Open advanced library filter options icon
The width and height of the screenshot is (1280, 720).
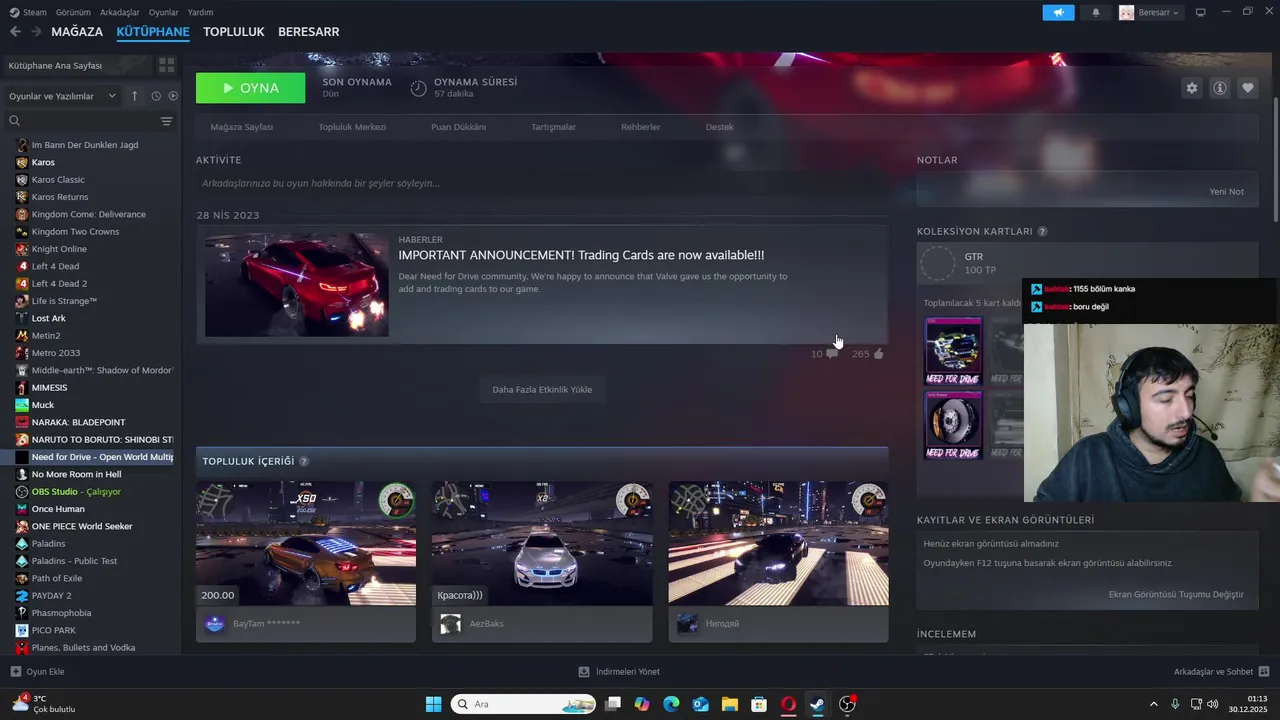click(166, 121)
